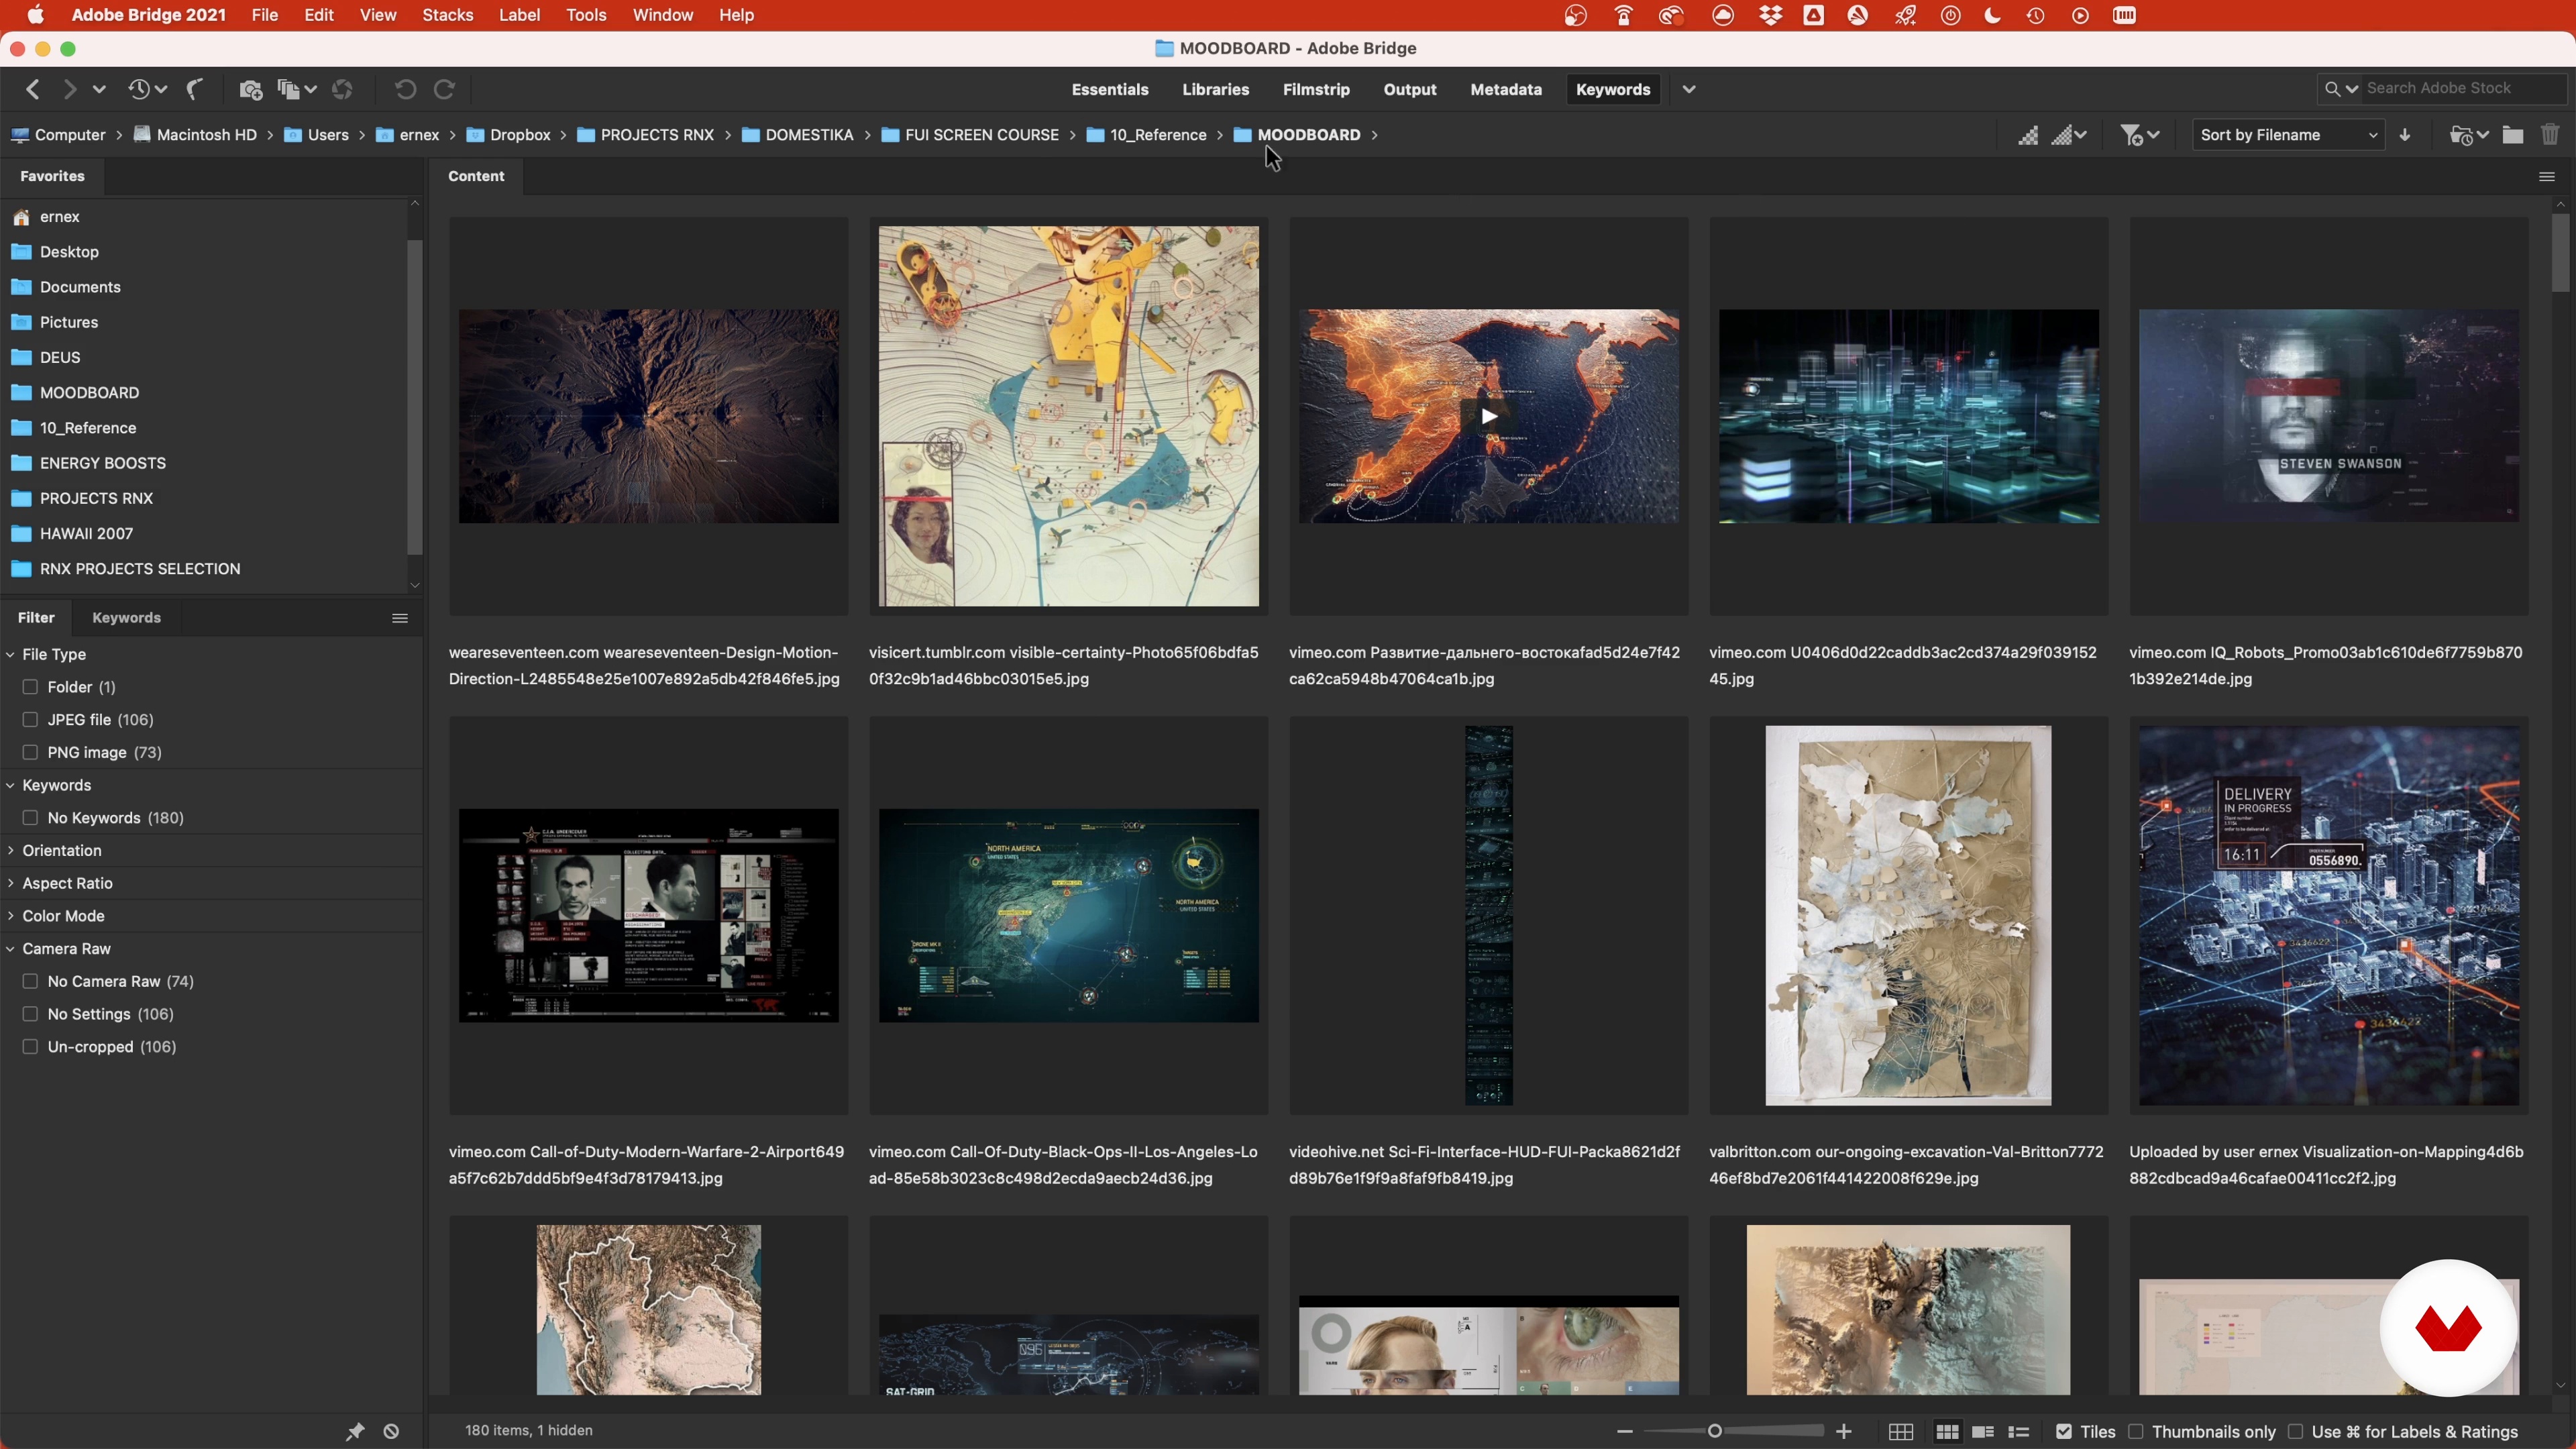Navigate to 10_Reference in path bar
Image resolution: width=2576 pixels, height=1449 pixels.
tap(1147, 135)
